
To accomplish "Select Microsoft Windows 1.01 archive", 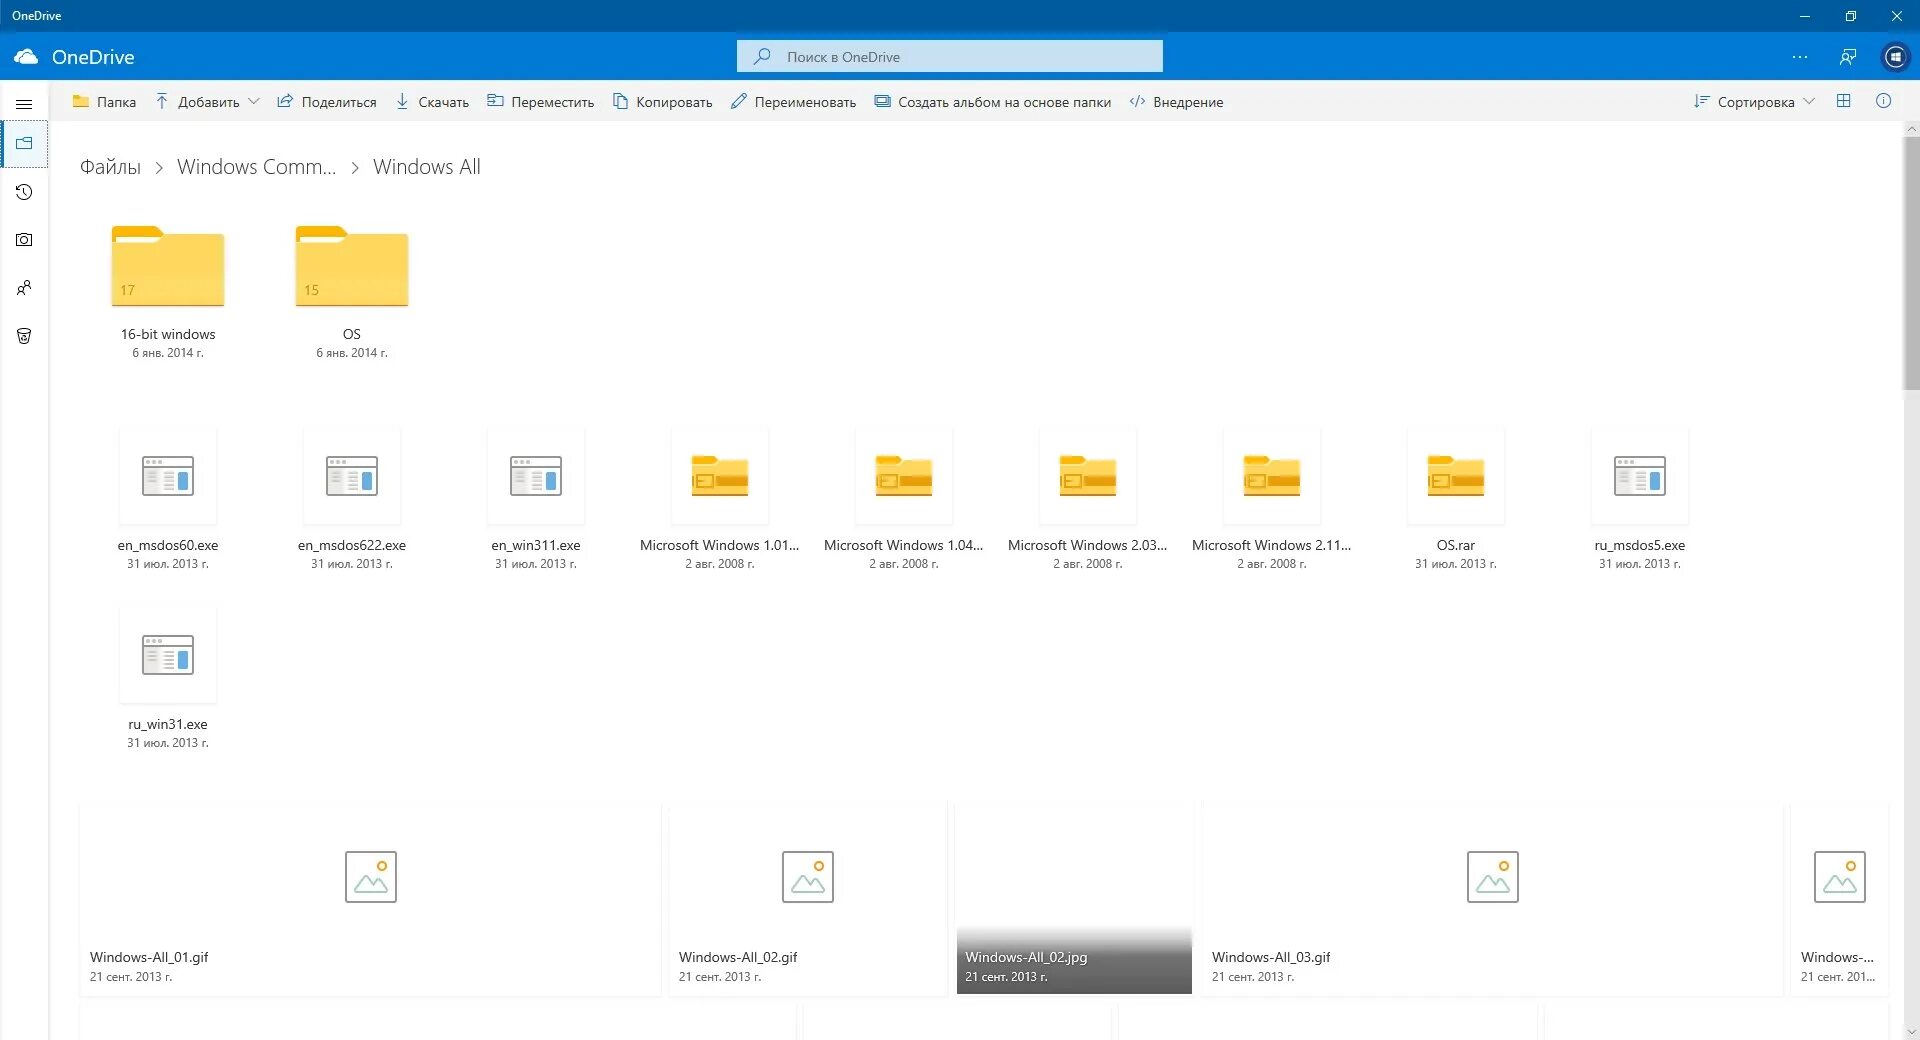I will [x=720, y=498].
